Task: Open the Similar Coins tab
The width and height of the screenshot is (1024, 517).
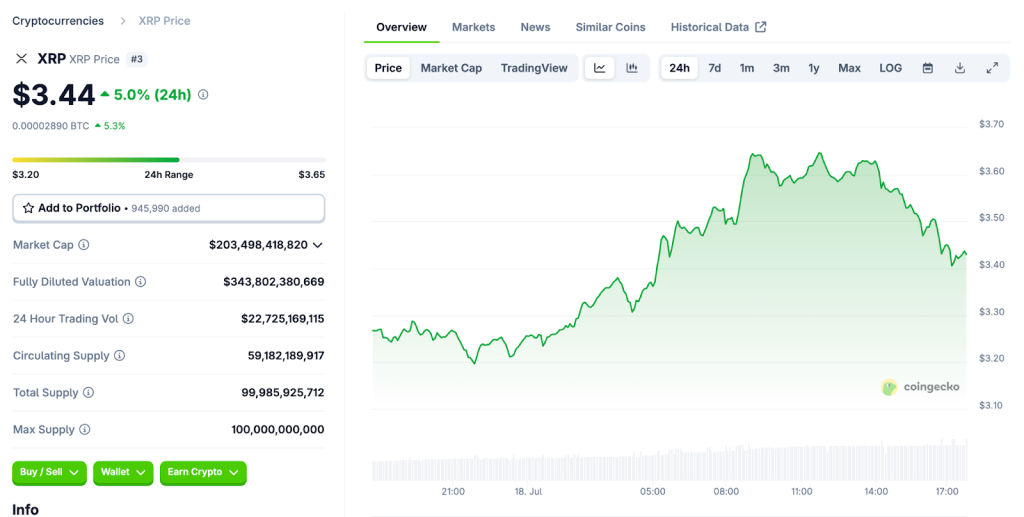Action: [x=611, y=27]
